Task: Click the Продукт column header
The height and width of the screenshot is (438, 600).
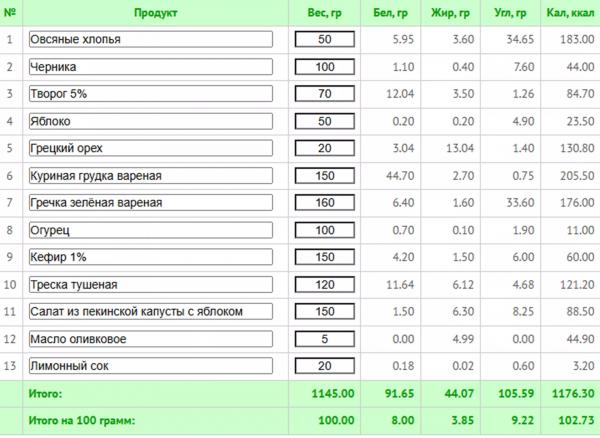Action: 155,13
